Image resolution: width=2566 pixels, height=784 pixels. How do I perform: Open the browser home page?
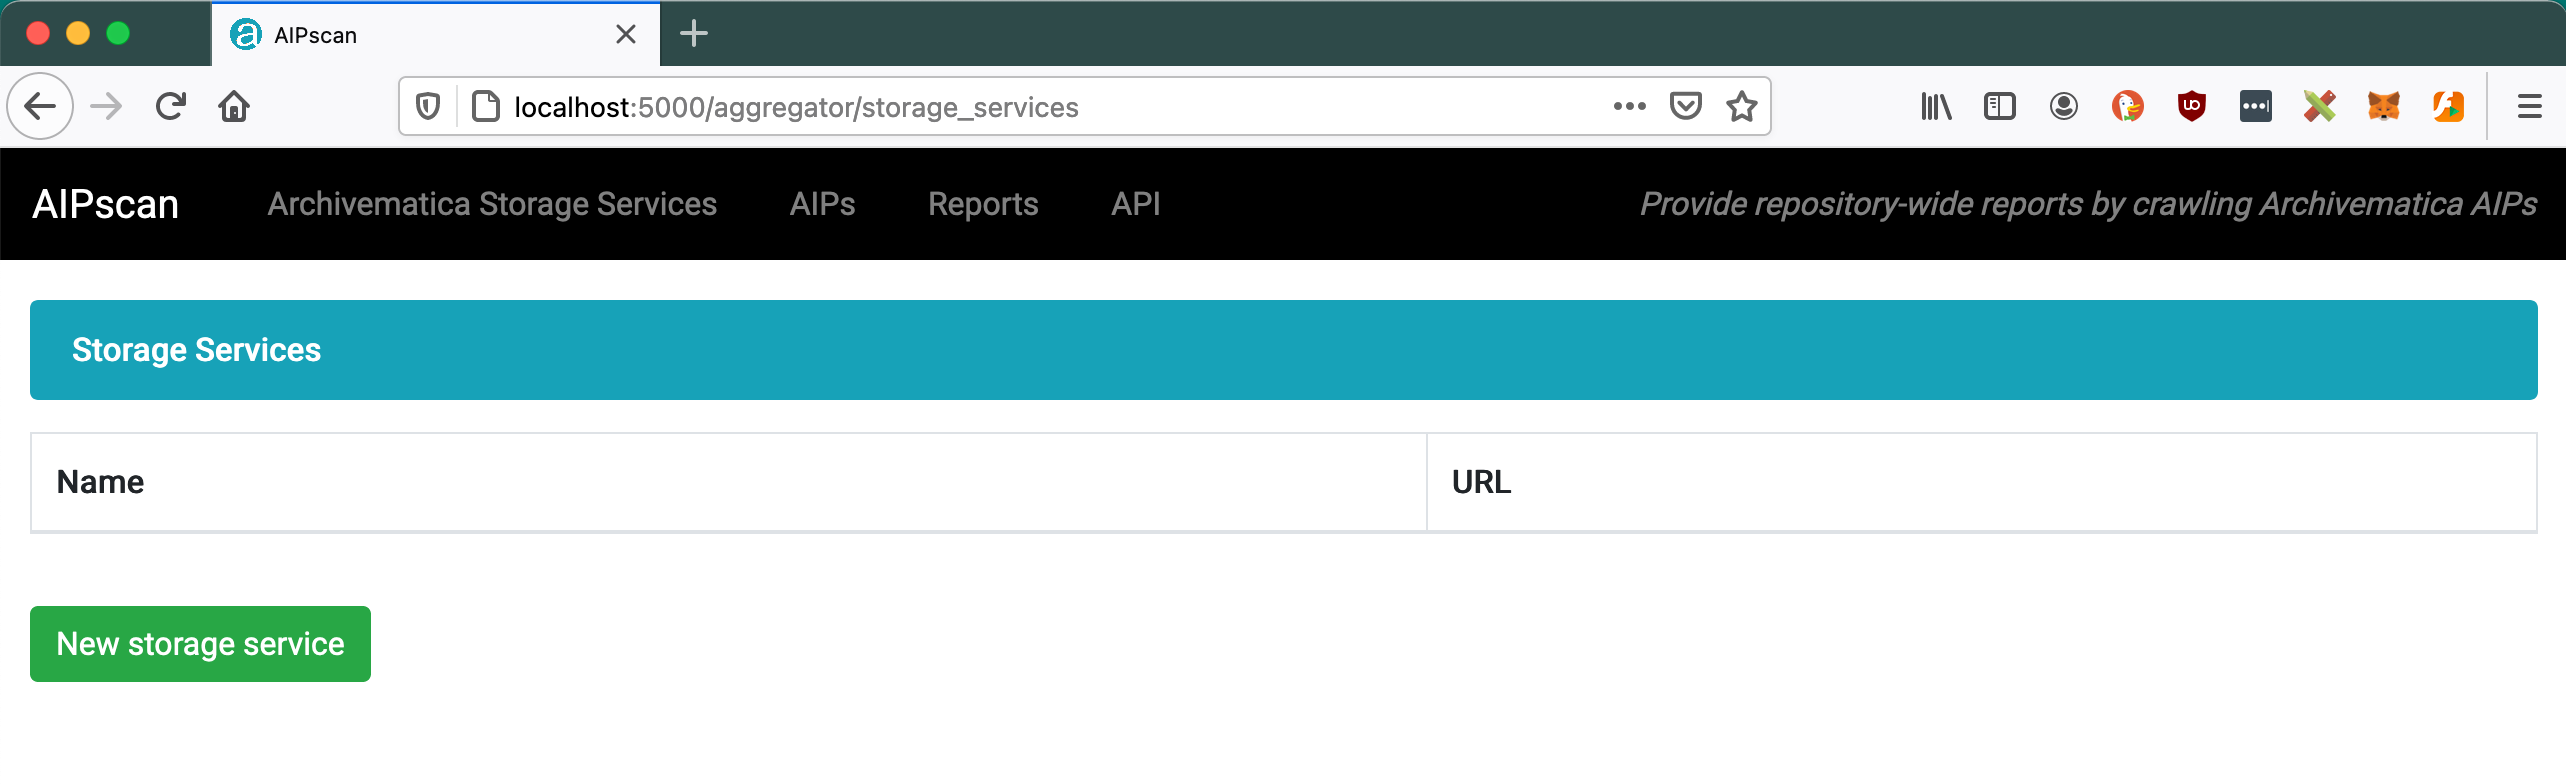coord(234,106)
